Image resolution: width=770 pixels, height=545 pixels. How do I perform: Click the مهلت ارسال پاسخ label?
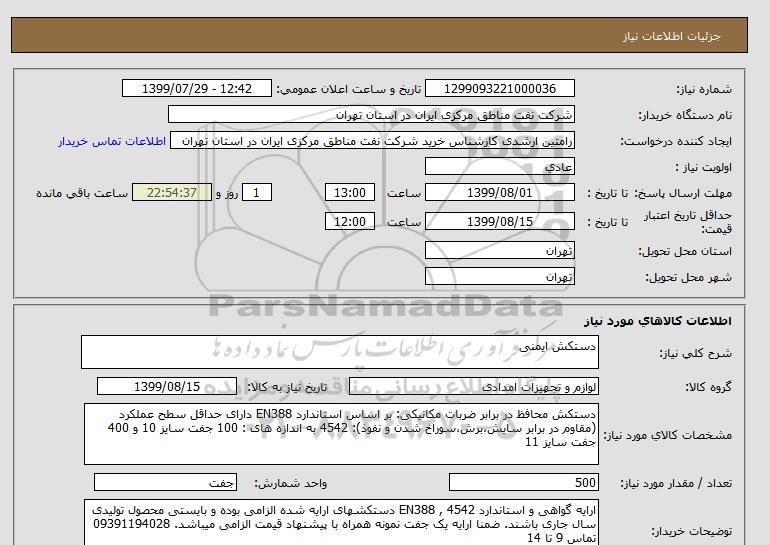pyautogui.click(x=684, y=193)
